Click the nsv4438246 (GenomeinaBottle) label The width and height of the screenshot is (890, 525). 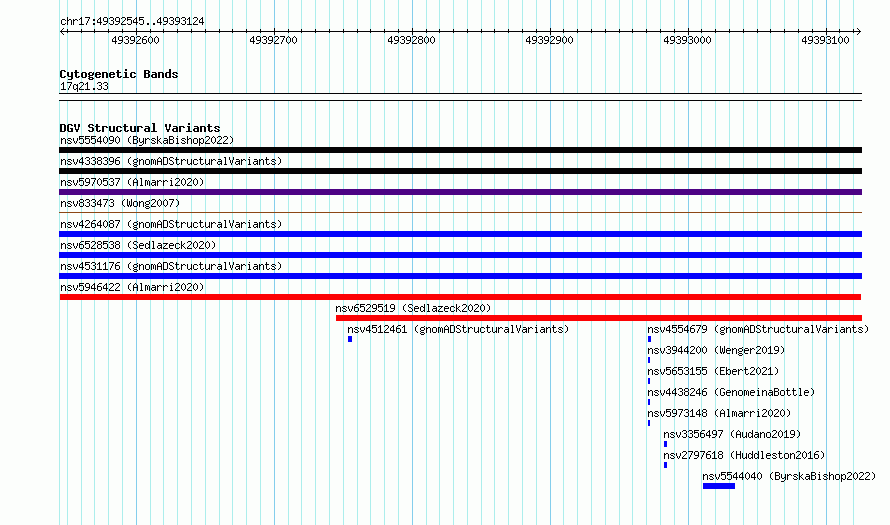(731, 392)
